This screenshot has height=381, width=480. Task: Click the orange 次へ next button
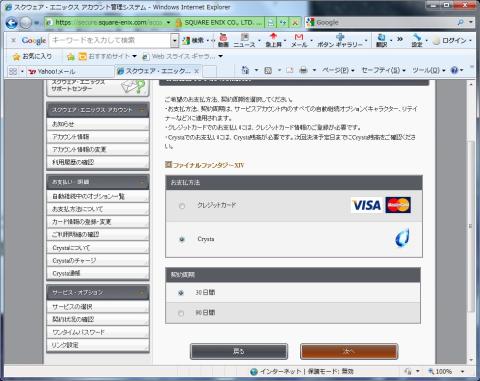(349, 351)
